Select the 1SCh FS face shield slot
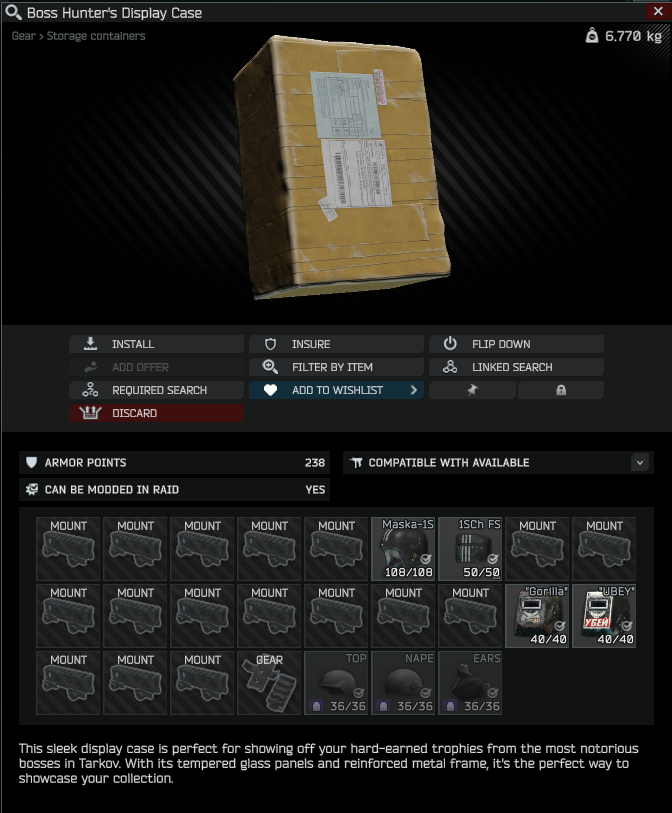Screen dimensions: 672x813 (470, 549)
